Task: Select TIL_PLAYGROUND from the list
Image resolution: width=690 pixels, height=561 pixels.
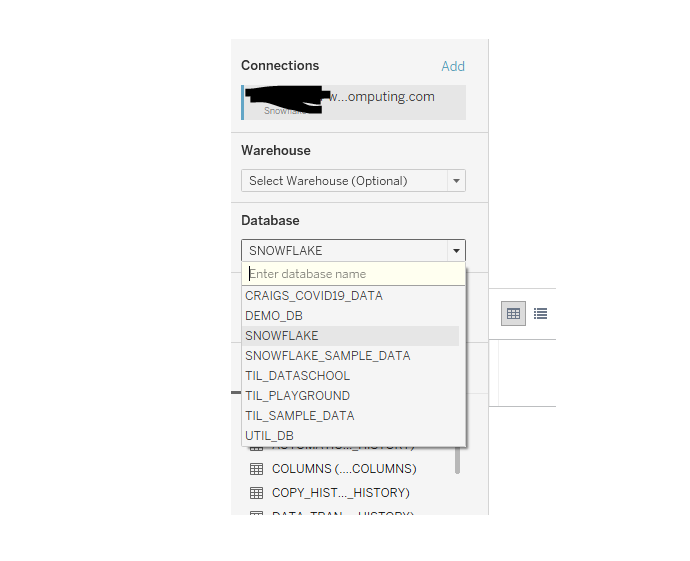Action: (x=297, y=396)
